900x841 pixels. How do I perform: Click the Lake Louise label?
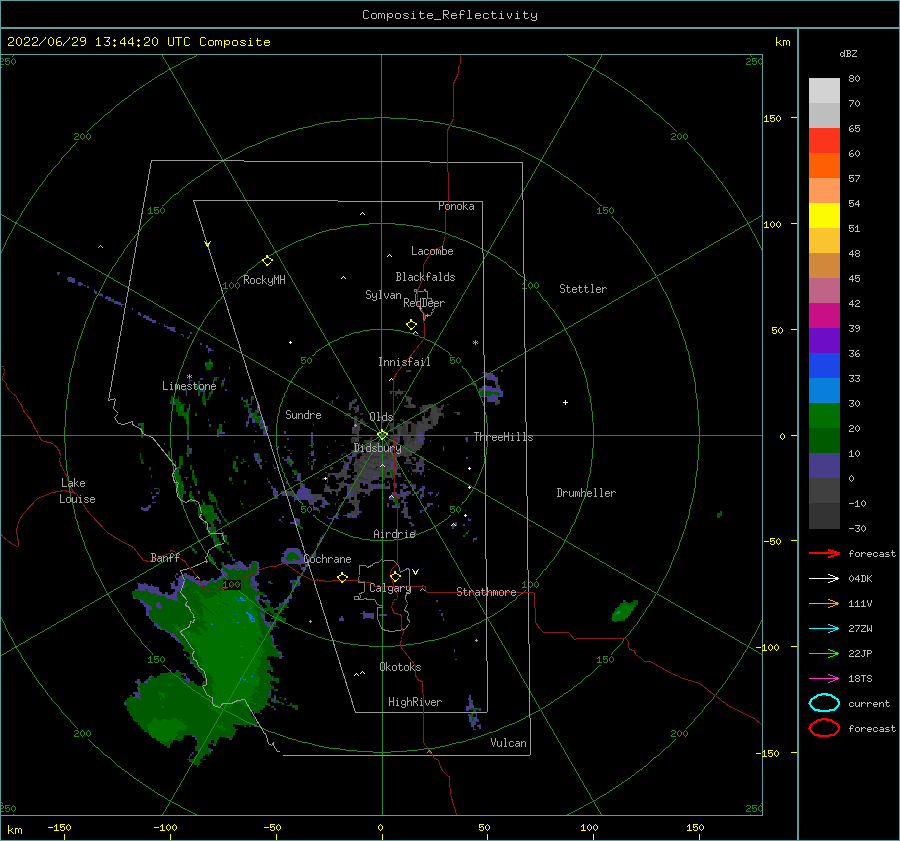(x=78, y=491)
